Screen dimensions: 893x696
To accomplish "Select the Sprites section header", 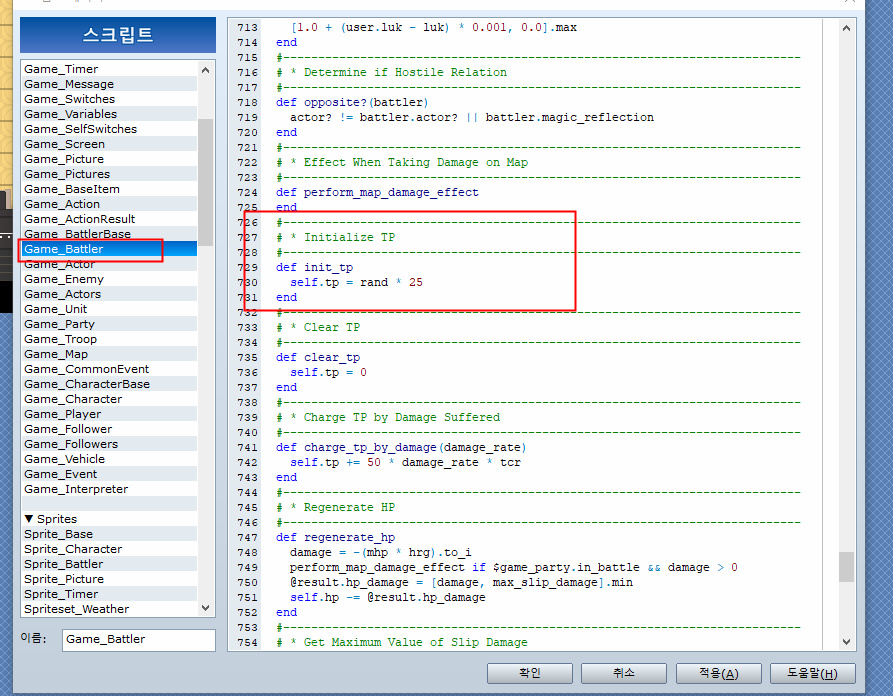I will [109, 519].
